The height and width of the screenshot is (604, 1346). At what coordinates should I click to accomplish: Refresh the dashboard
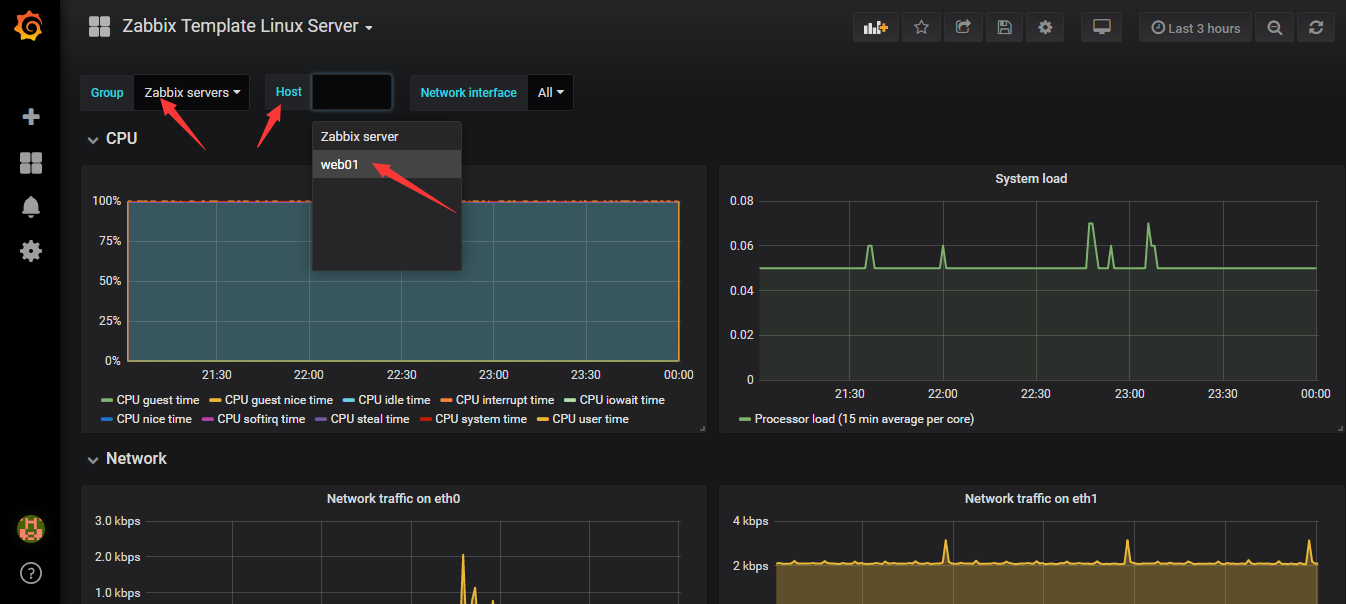click(1316, 28)
